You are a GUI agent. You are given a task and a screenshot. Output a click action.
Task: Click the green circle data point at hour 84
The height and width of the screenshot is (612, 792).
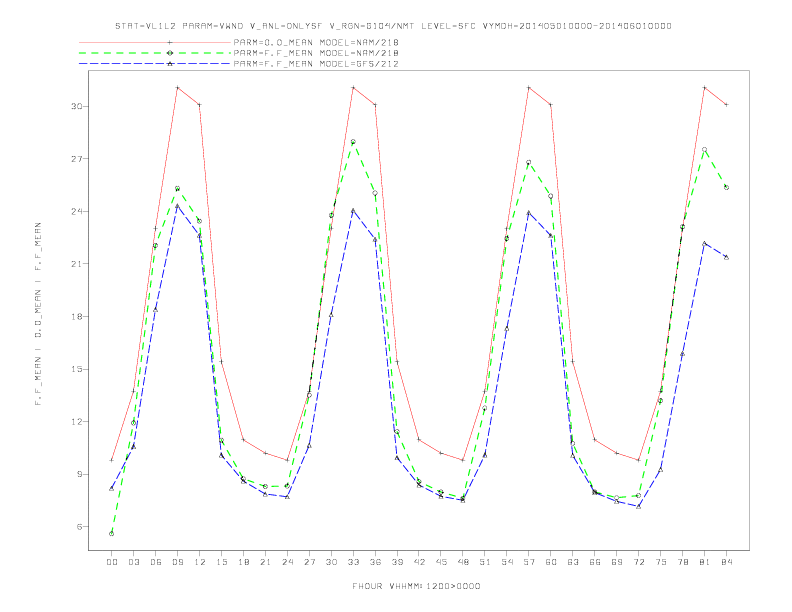(726, 187)
